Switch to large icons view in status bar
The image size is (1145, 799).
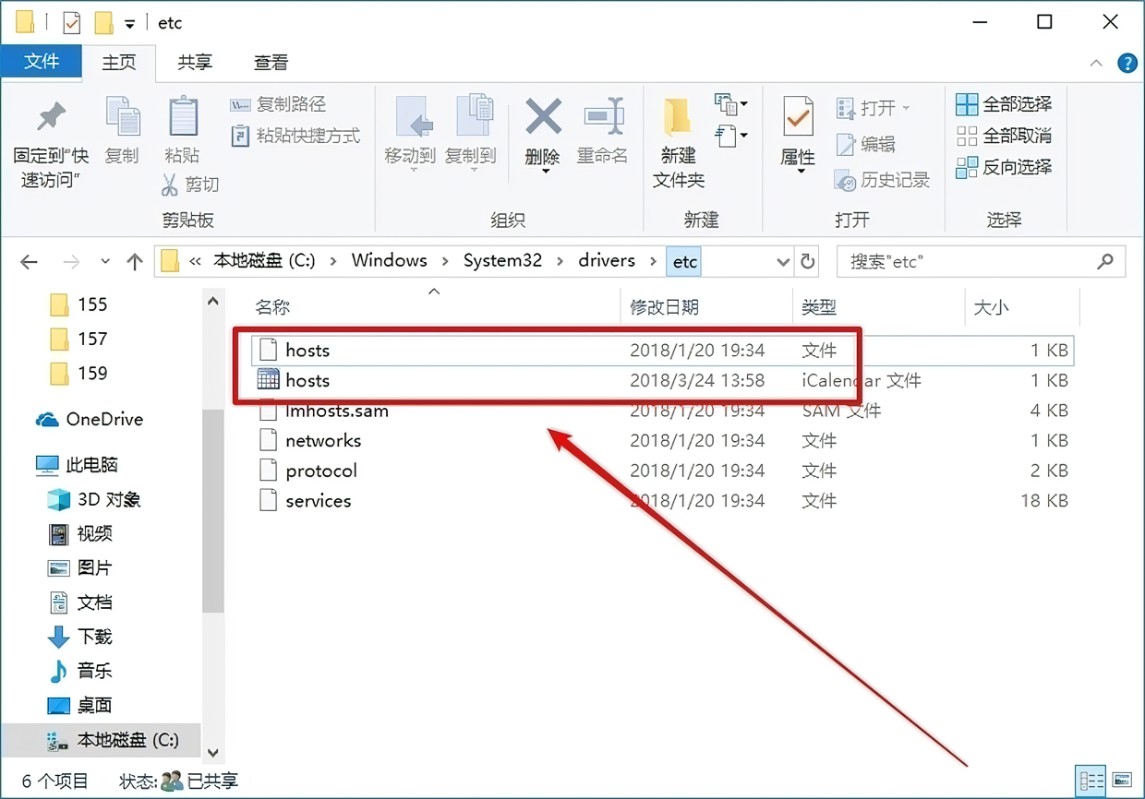click(1122, 781)
